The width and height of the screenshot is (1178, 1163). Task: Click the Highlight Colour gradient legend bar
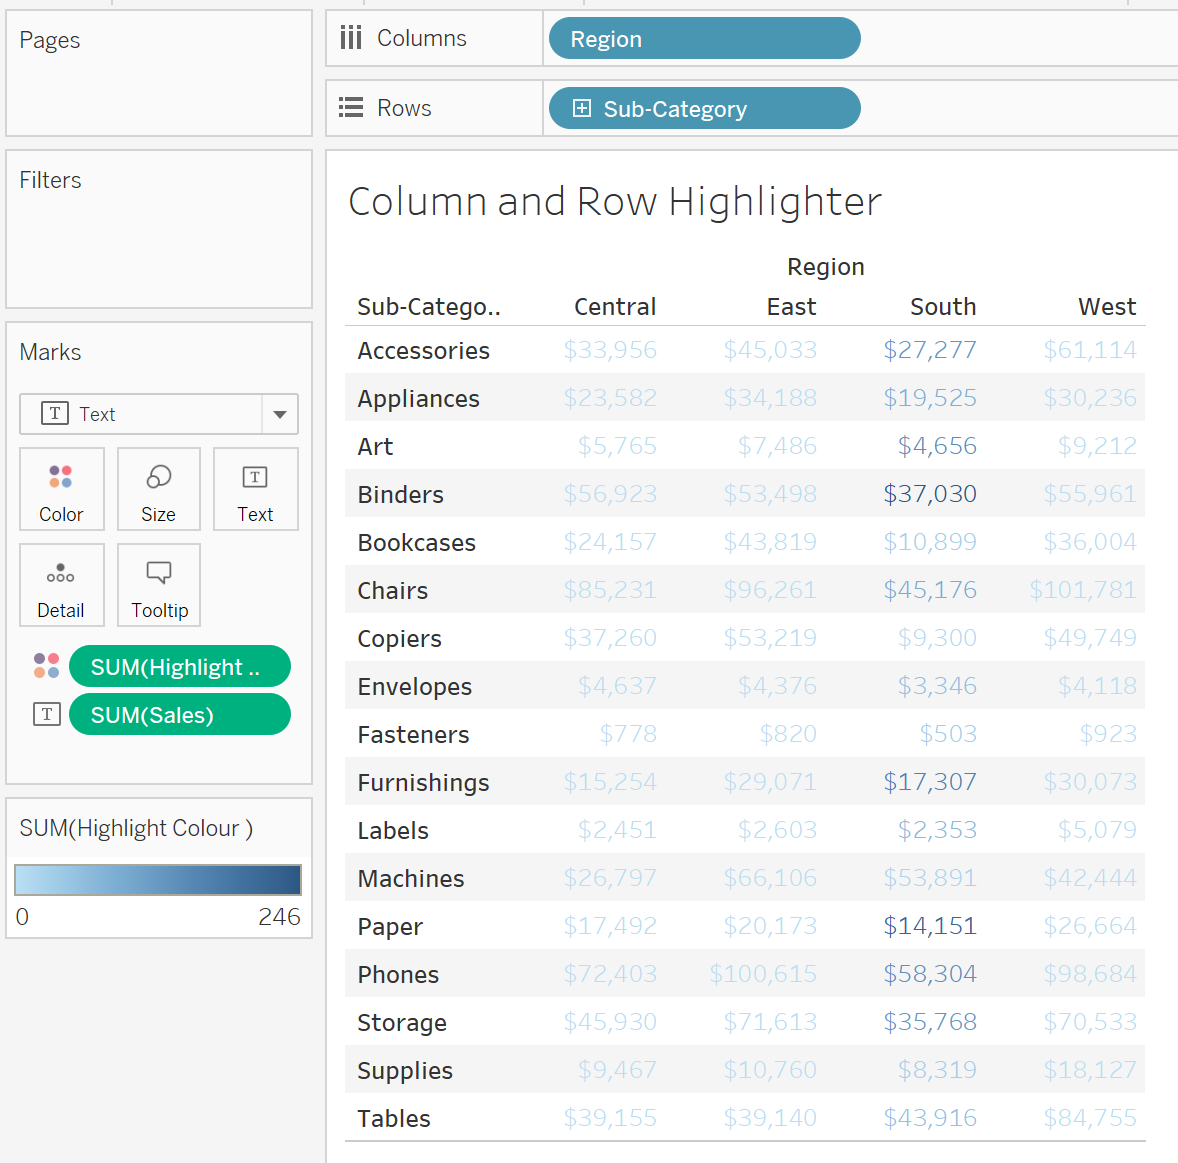(158, 880)
